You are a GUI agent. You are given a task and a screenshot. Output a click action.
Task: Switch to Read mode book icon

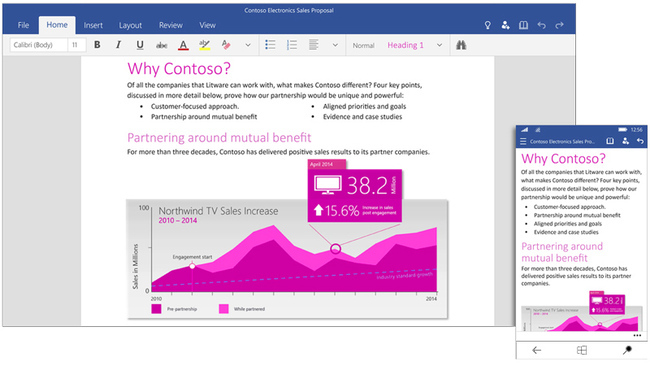pyautogui.click(x=523, y=25)
